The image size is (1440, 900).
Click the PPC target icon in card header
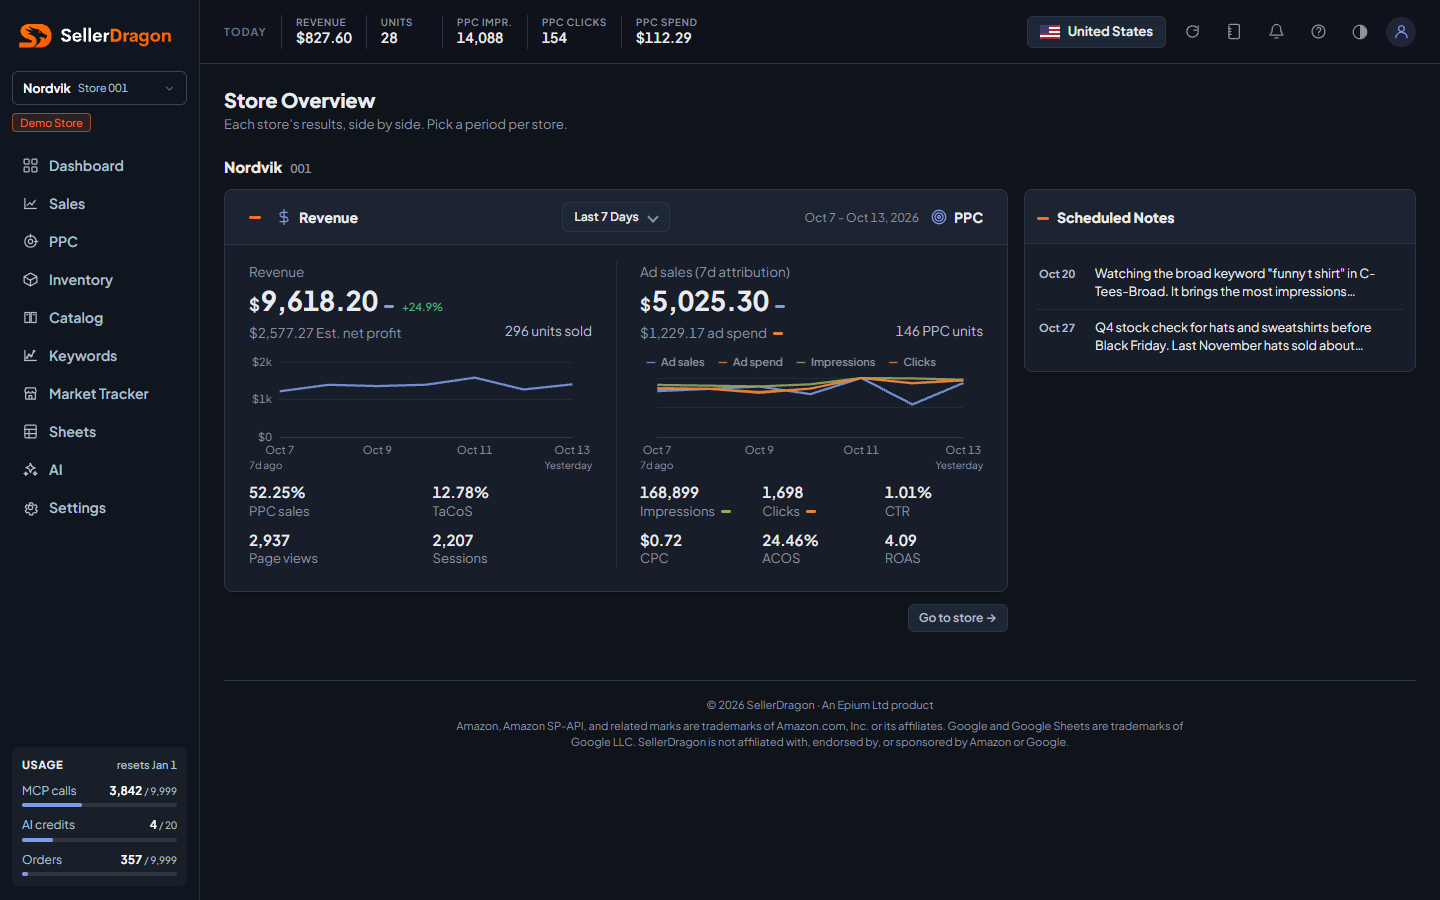coord(939,217)
